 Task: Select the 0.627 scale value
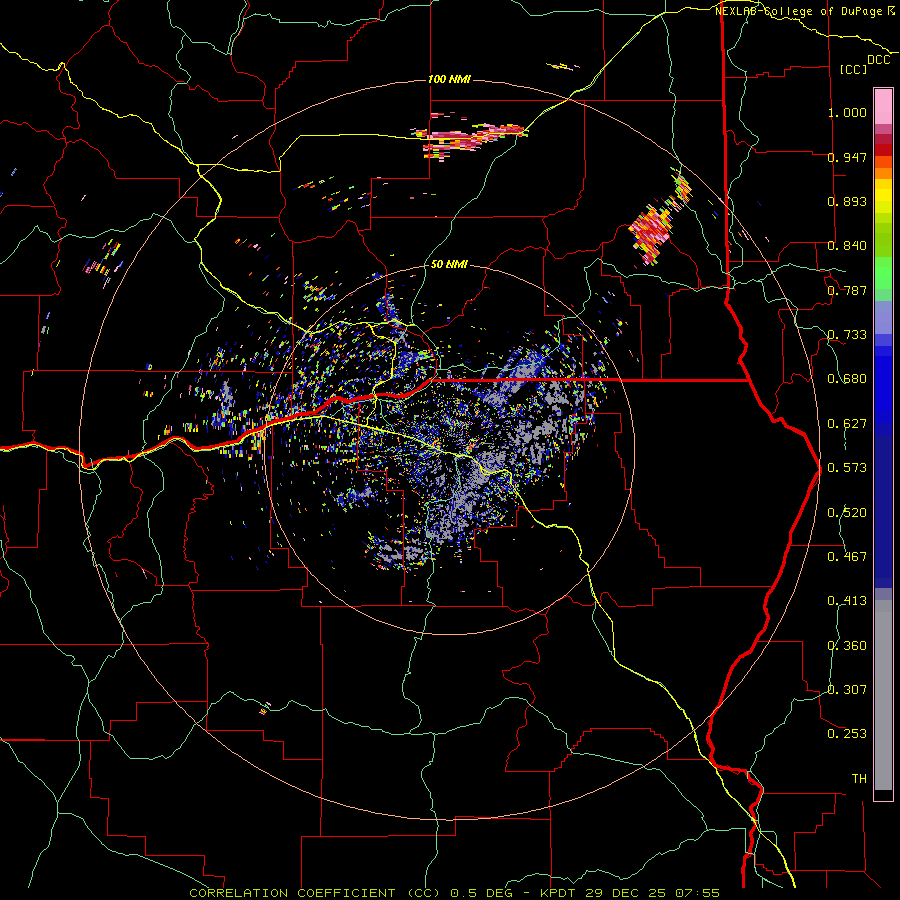pos(847,424)
